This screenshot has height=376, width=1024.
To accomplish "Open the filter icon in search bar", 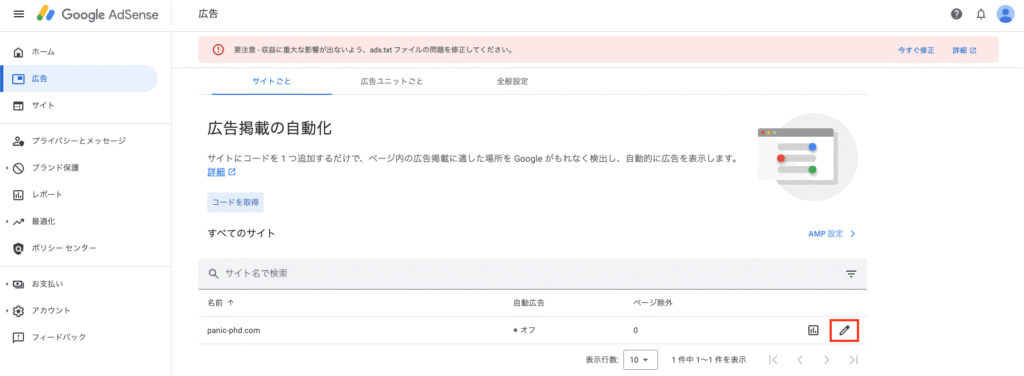I will (851, 274).
